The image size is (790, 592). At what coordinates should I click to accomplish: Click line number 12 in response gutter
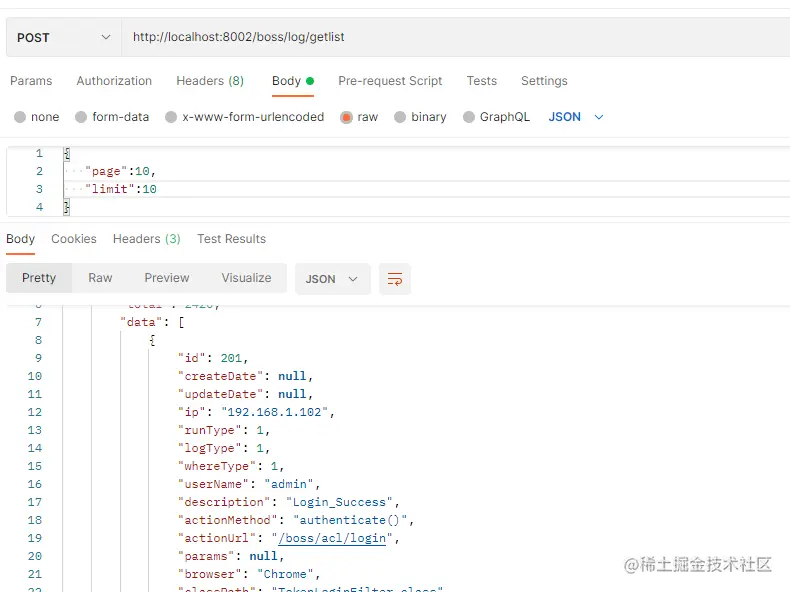(x=35, y=412)
